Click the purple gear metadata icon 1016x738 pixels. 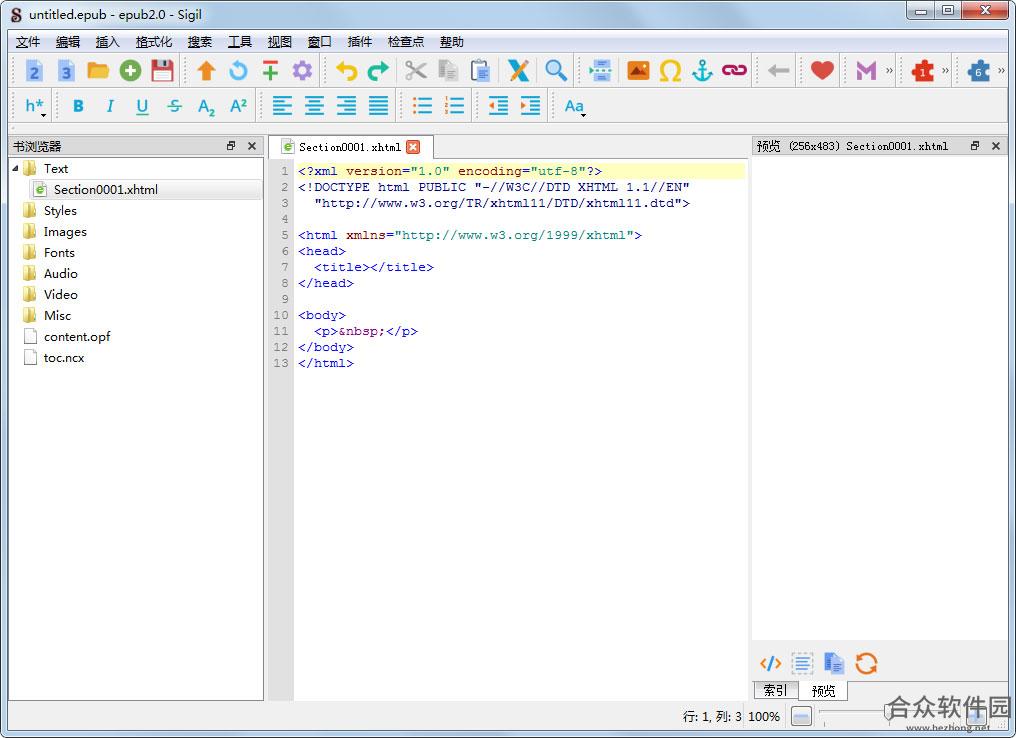[x=302, y=71]
